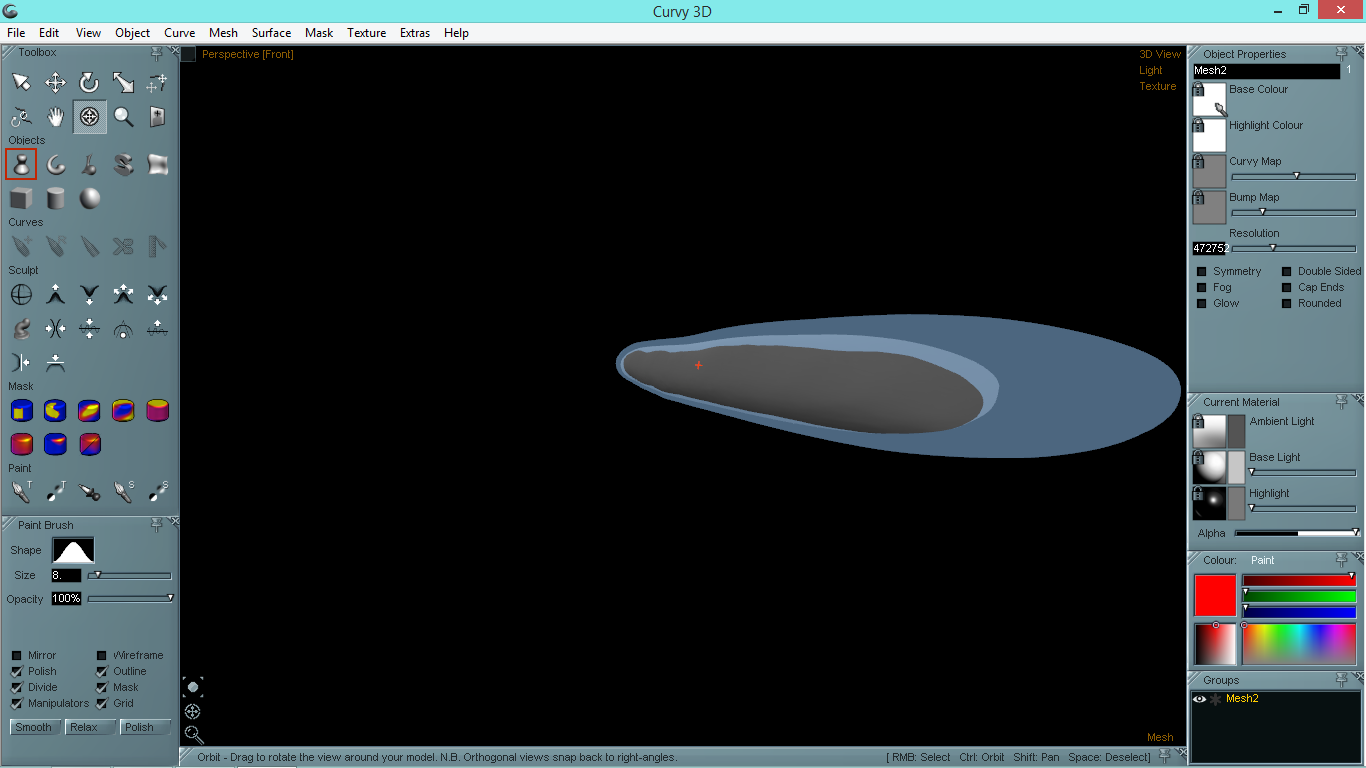
Task: Pick the red swatch in the Colour panel
Action: (1213, 595)
